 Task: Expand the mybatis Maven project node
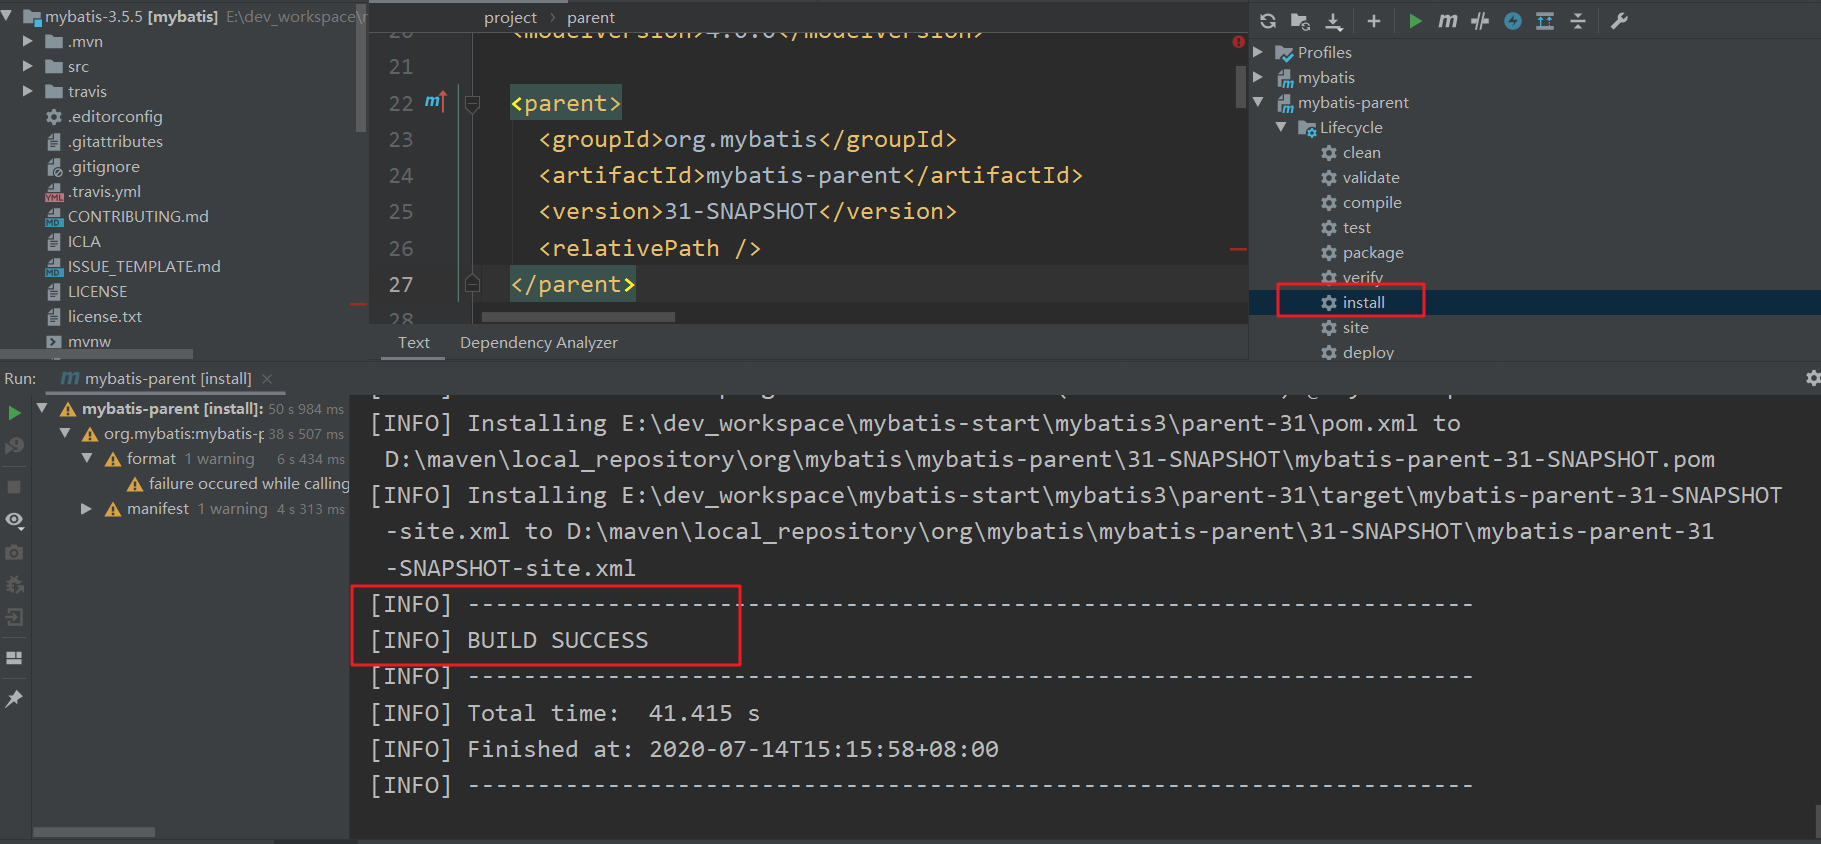click(x=1259, y=77)
